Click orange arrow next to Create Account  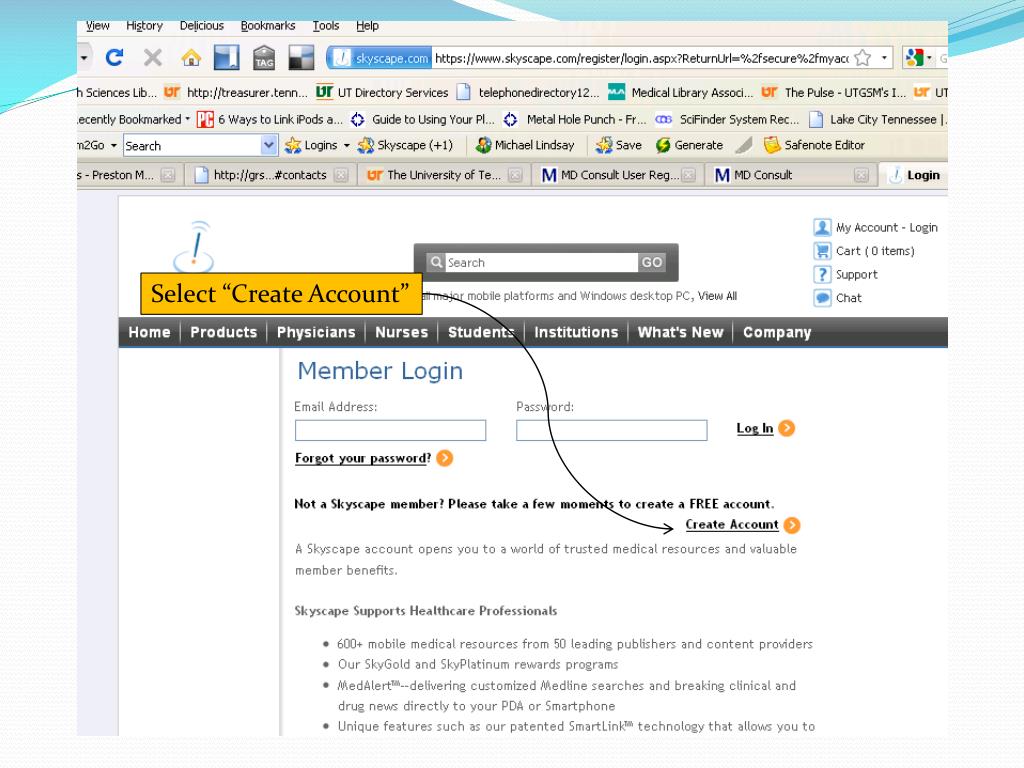tap(792, 524)
